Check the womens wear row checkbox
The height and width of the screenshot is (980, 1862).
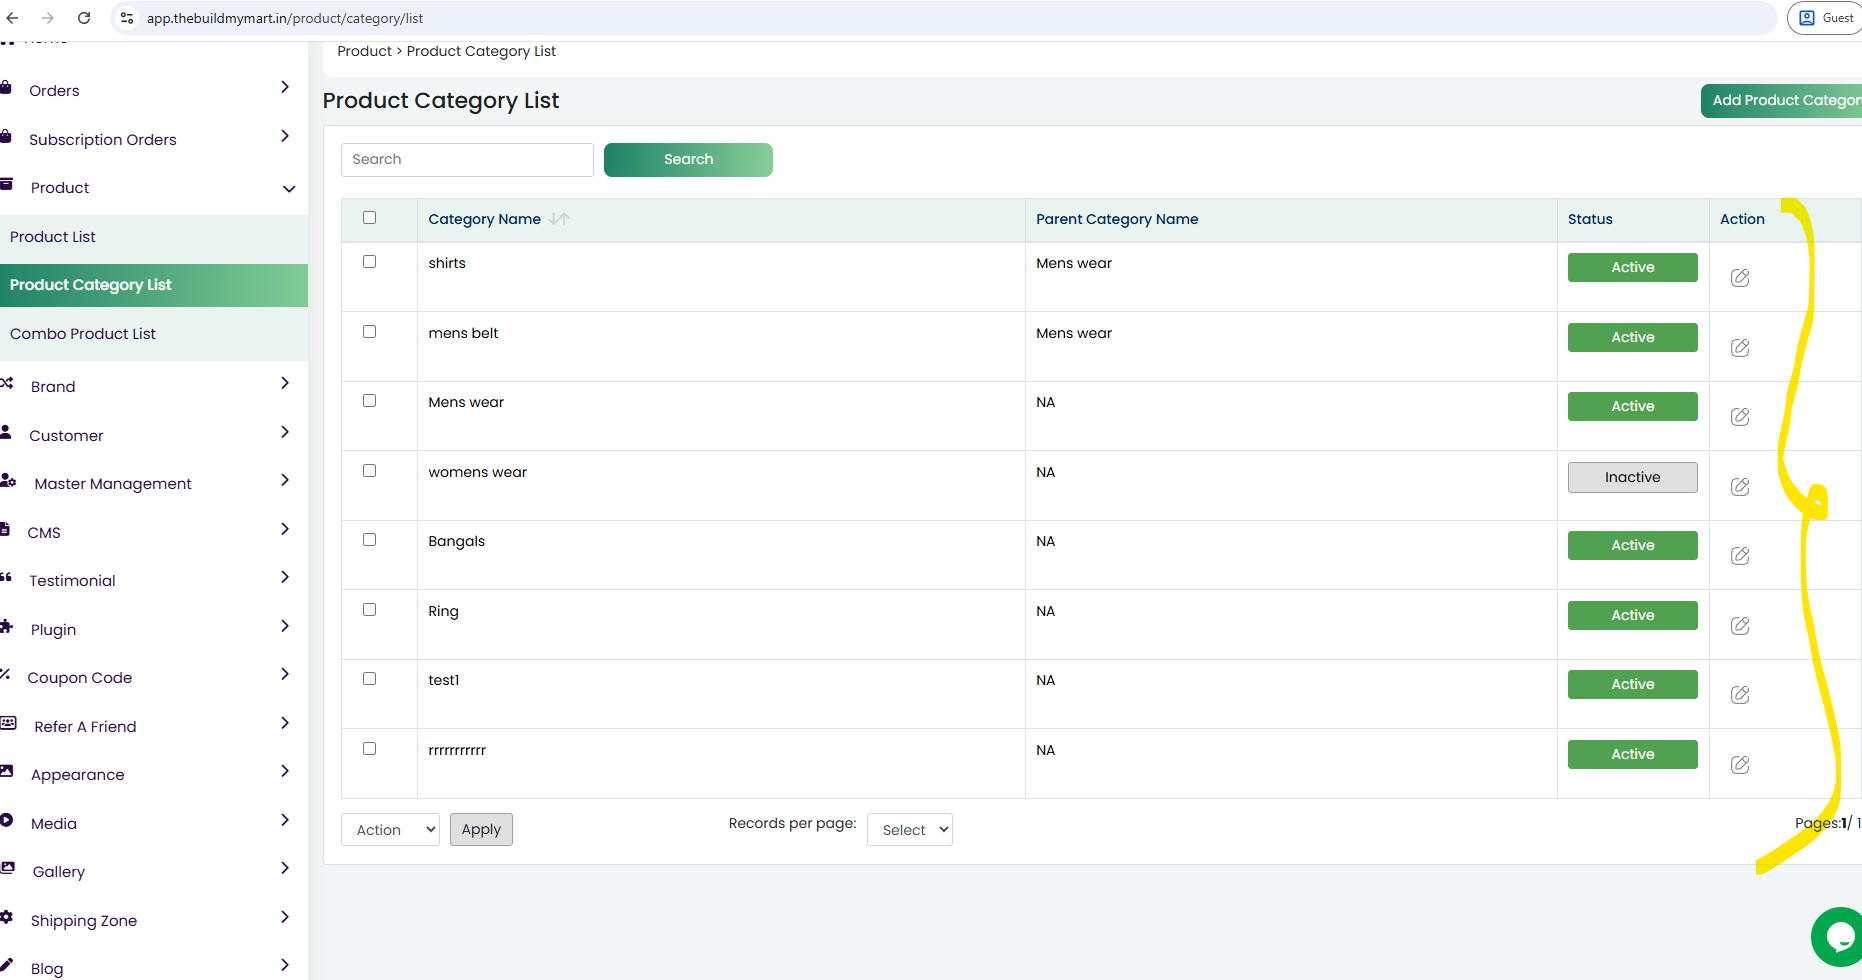(369, 471)
